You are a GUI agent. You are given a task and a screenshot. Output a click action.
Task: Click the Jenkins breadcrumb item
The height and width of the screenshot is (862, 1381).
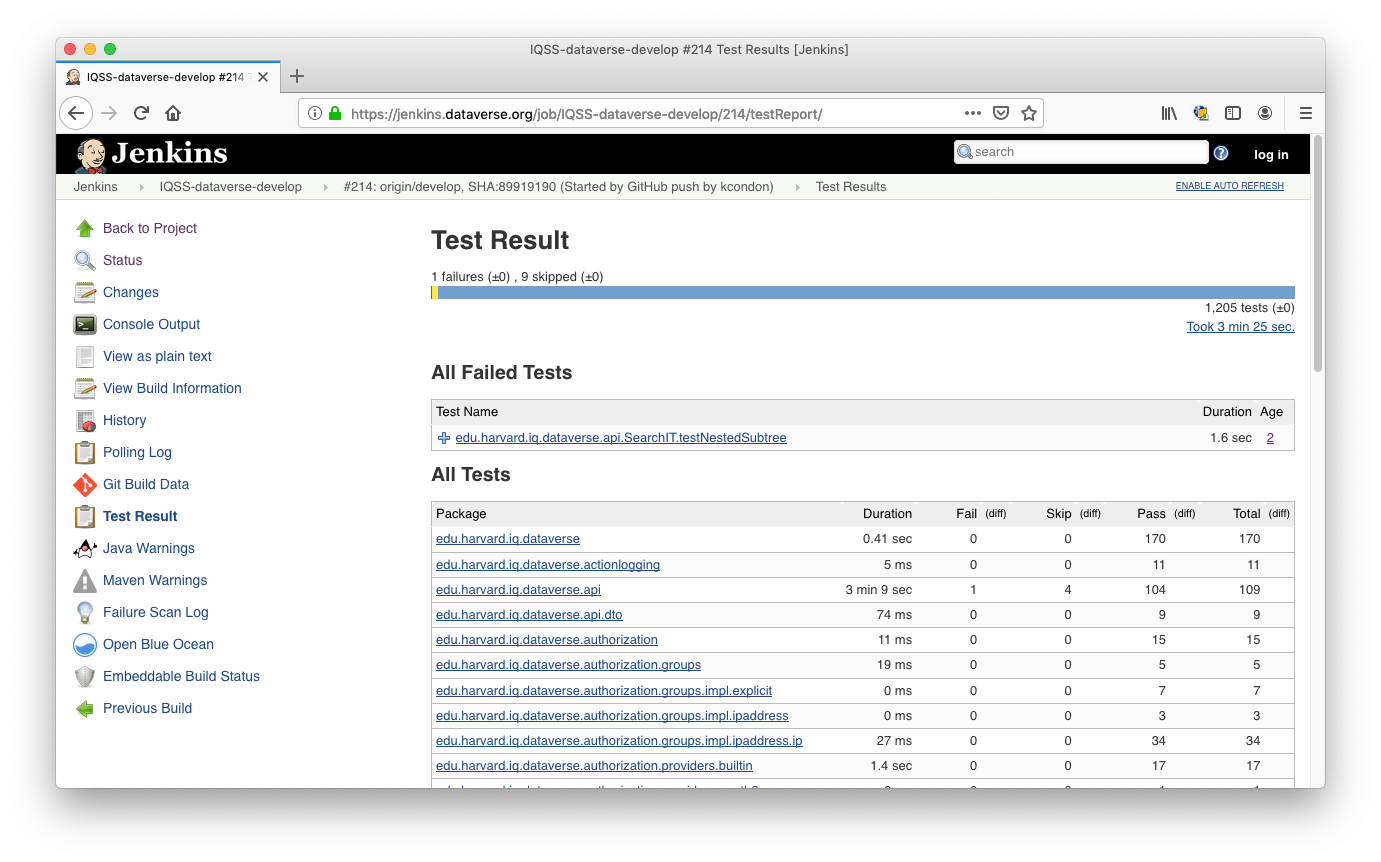(95, 187)
